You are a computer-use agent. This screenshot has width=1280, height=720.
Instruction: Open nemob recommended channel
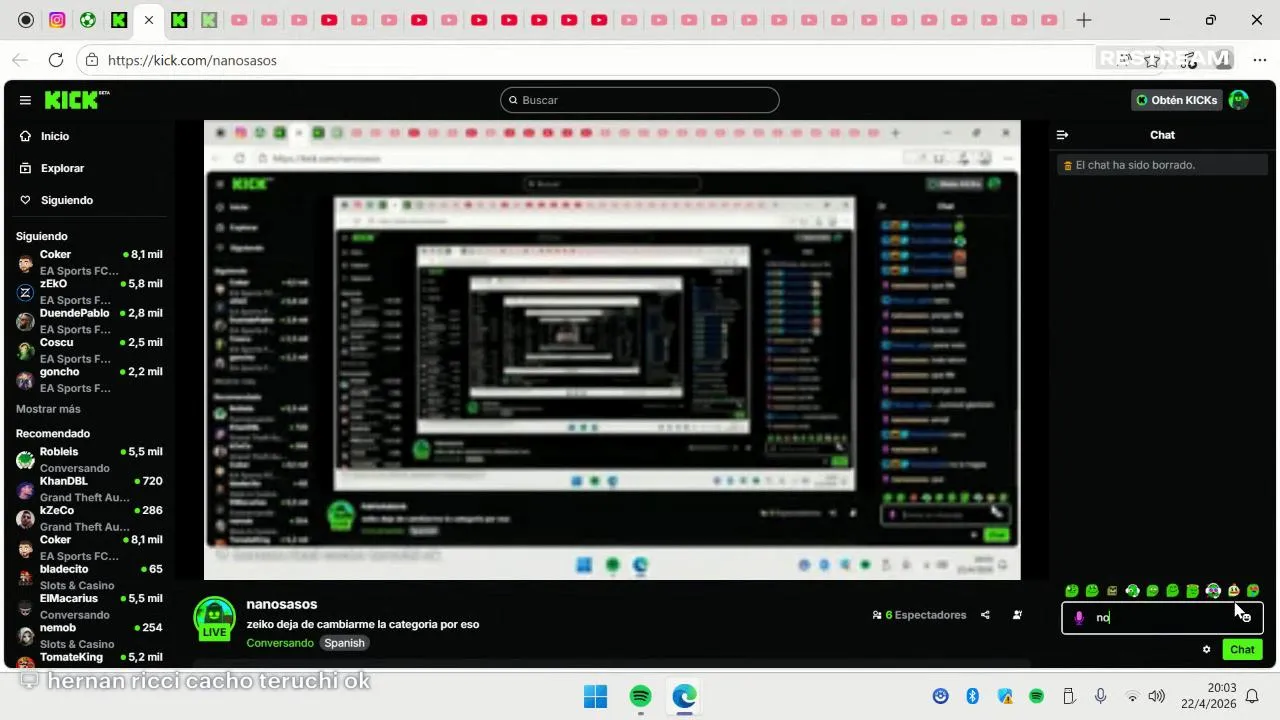(x=89, y=635)
